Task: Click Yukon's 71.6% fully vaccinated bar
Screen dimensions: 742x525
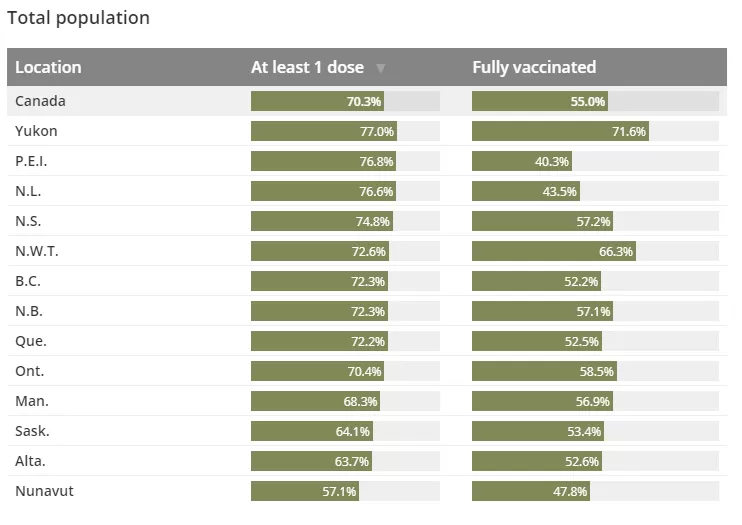Action: 560,131
